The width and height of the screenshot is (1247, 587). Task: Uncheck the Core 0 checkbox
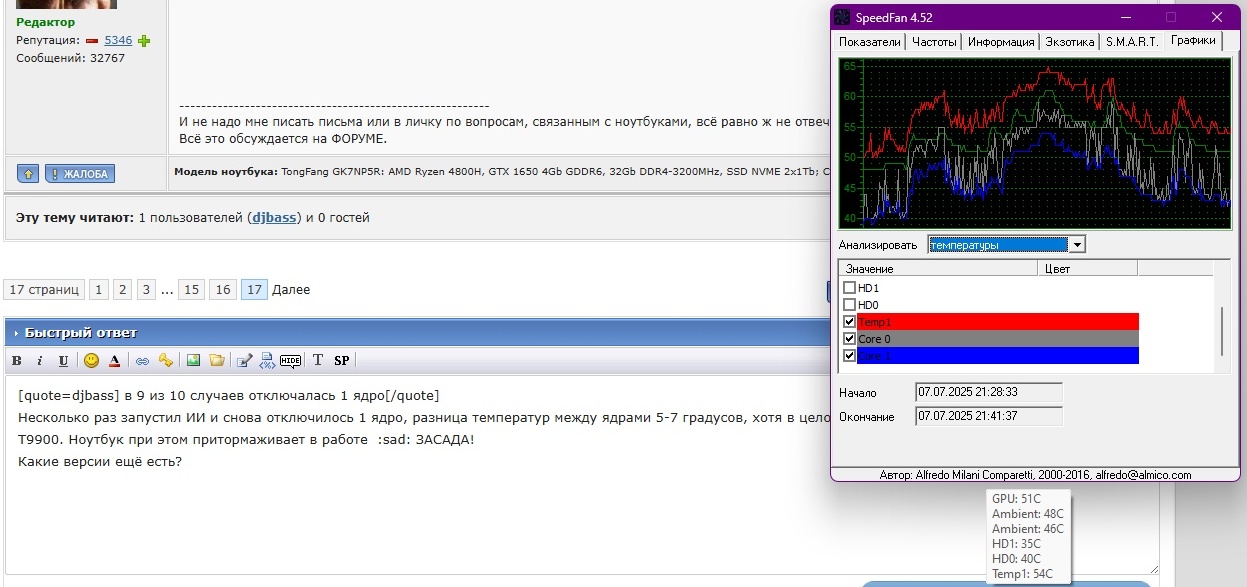(849, 339)
